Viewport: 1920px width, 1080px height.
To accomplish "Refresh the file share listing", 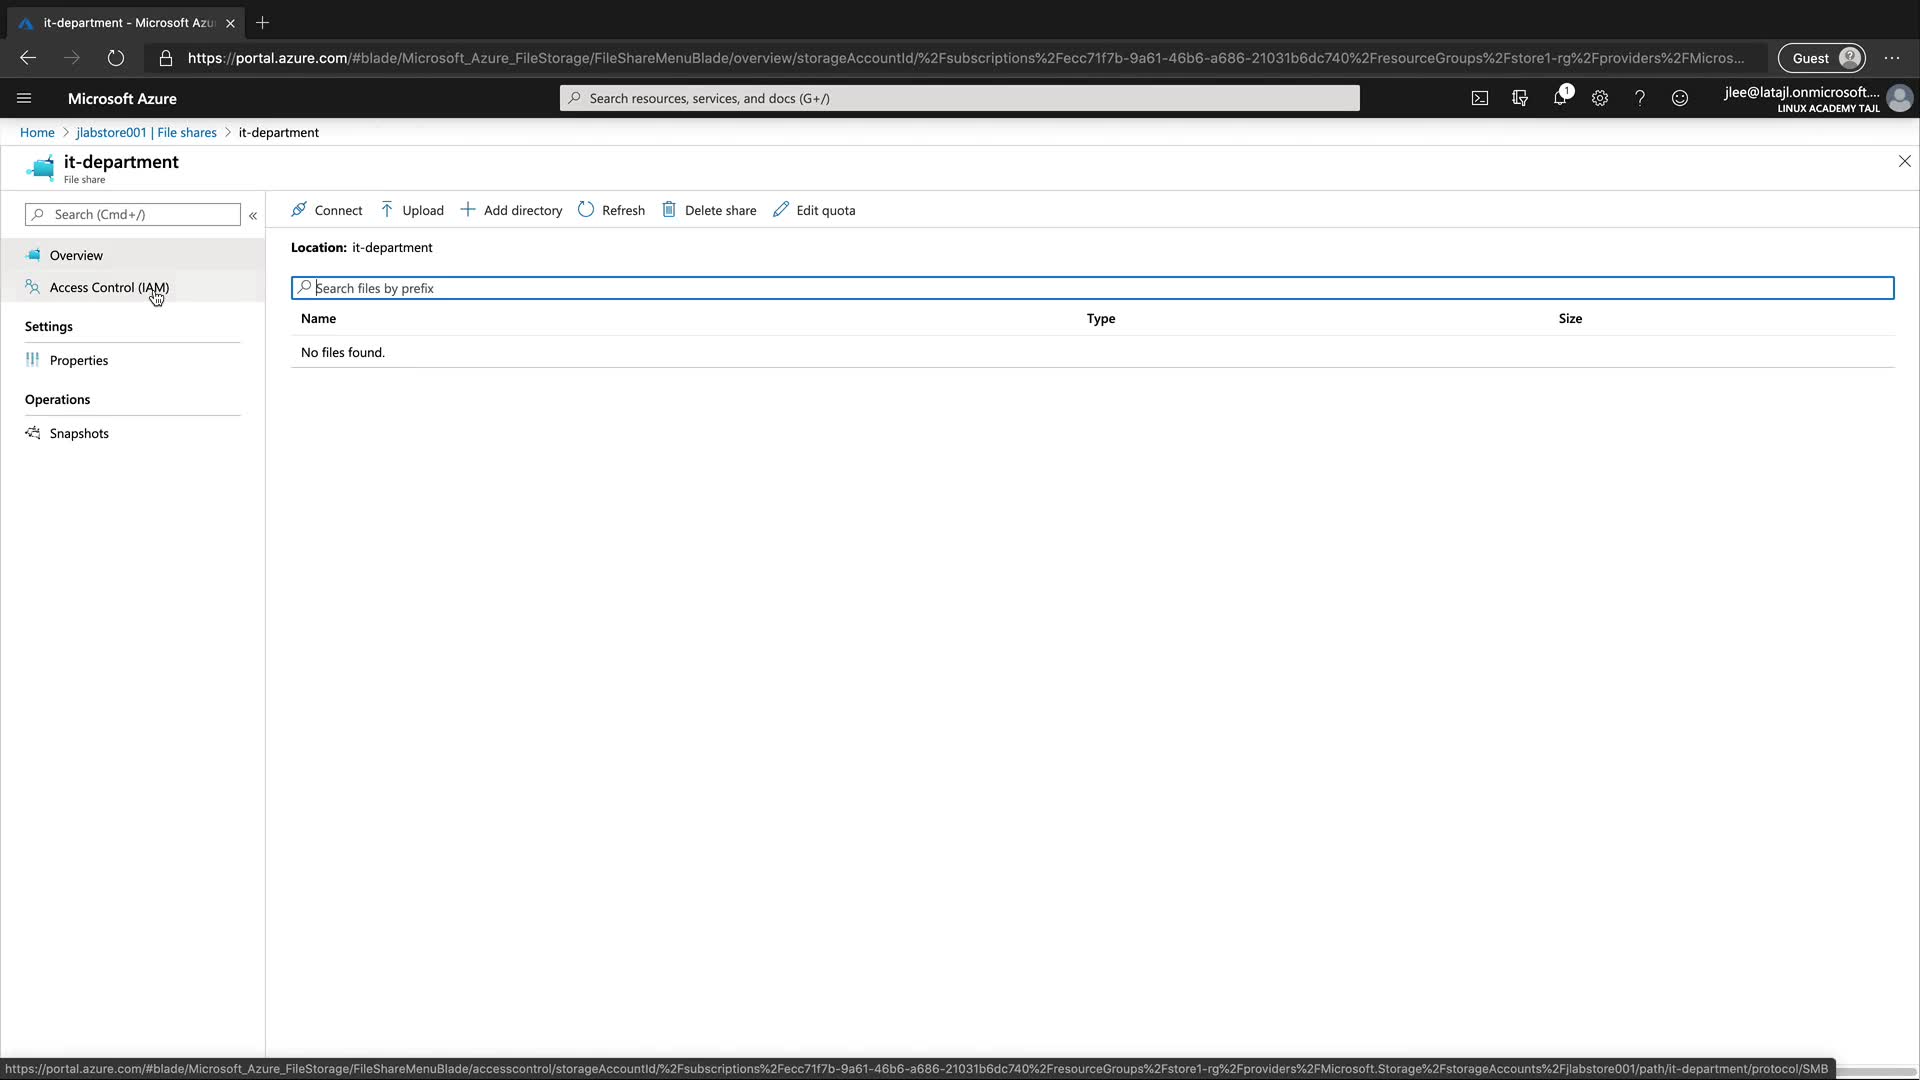I will [x=611, y=210].
